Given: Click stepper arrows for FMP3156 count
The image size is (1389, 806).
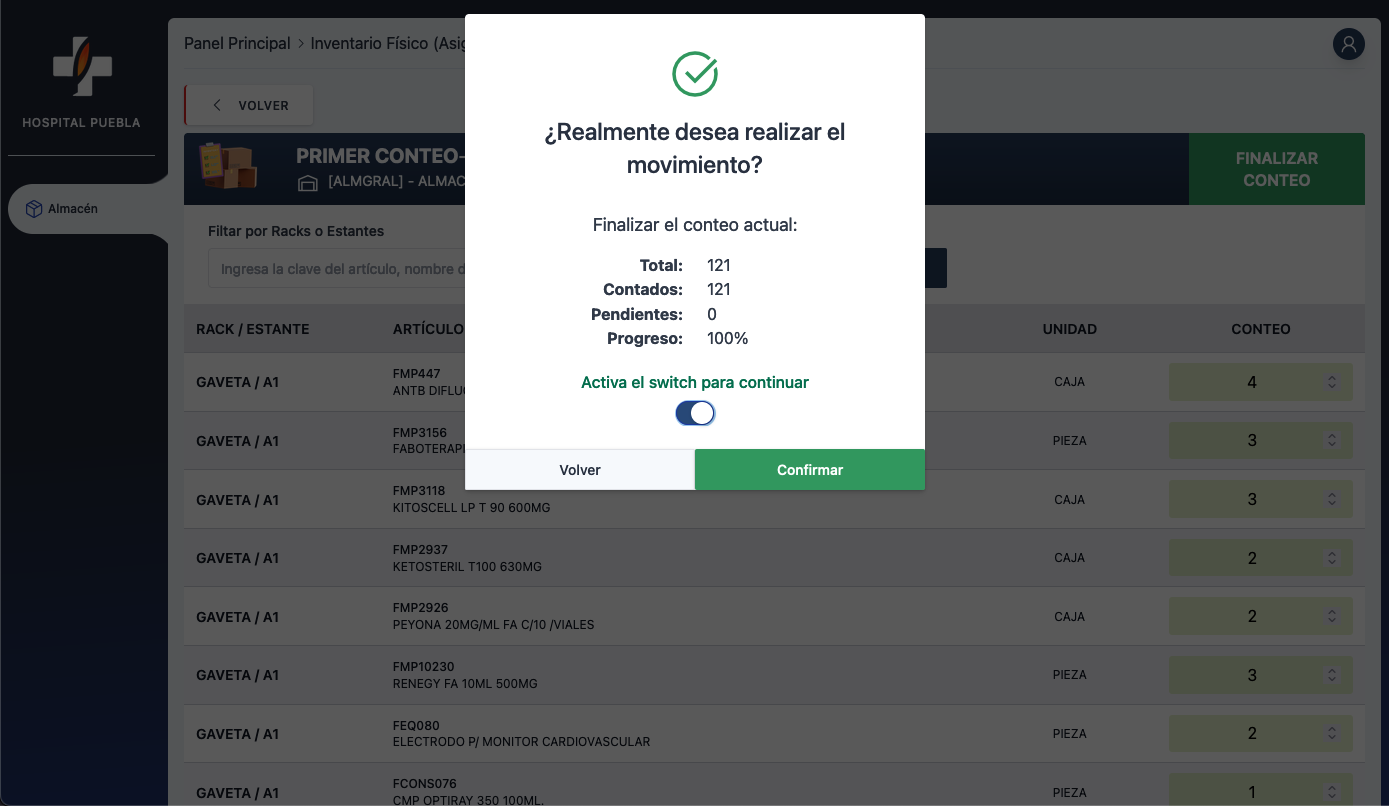Looking at the screenshot, I should coord(1331,441).
